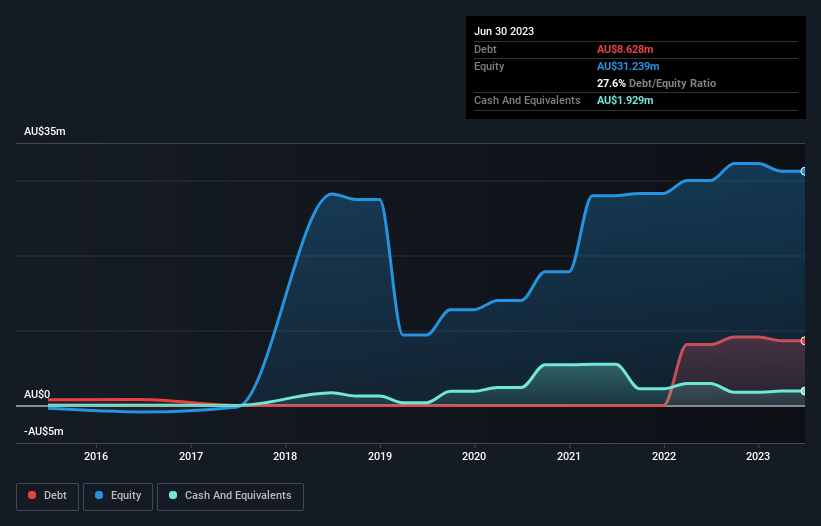This screenshot has width=821, height=526.
Task: Click the AU$0 axis label
Action: [37, 394]
